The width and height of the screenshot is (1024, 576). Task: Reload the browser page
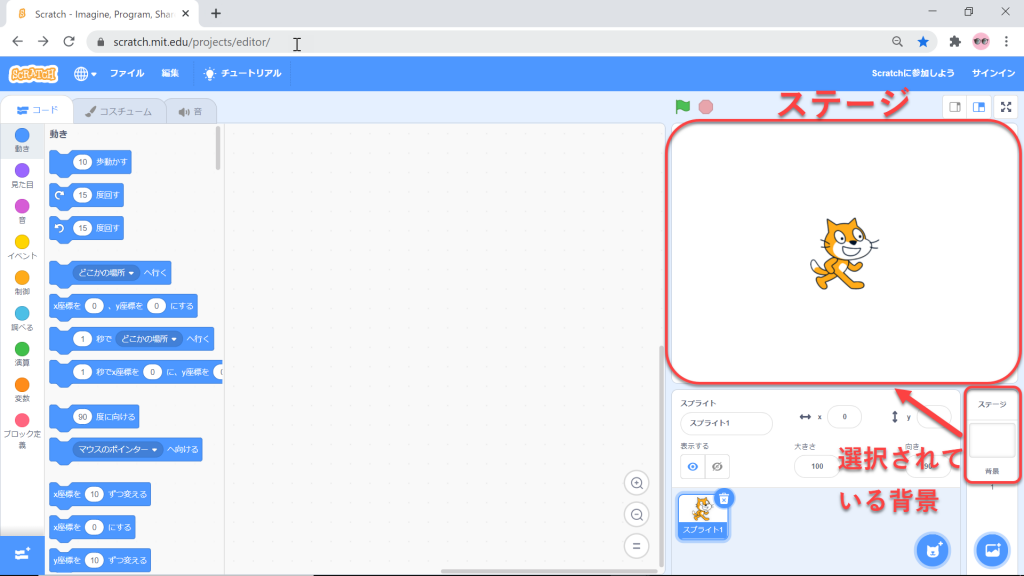coord(69,42)
